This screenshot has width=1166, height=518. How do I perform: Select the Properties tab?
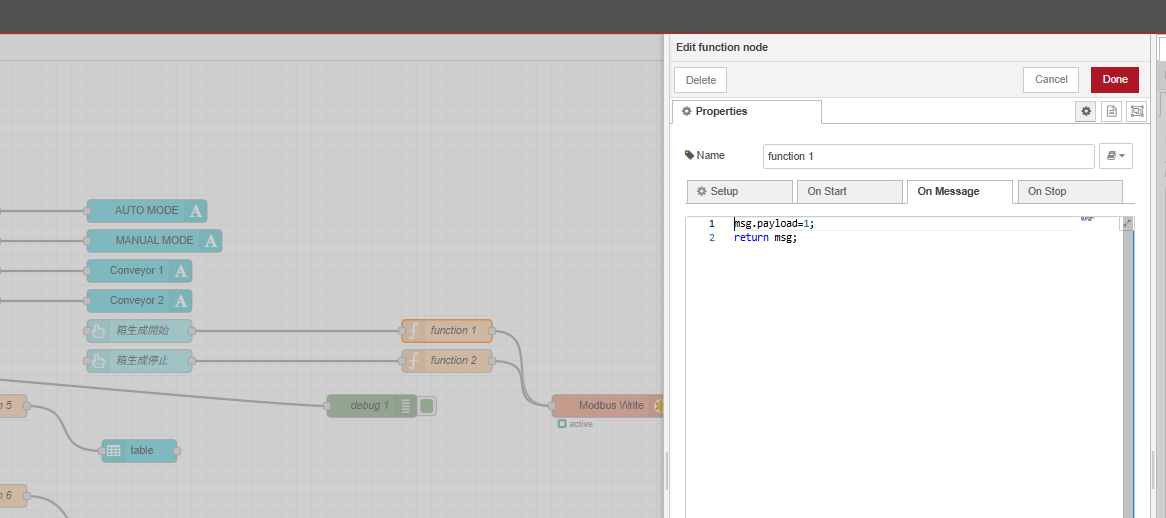pos(747,111)
